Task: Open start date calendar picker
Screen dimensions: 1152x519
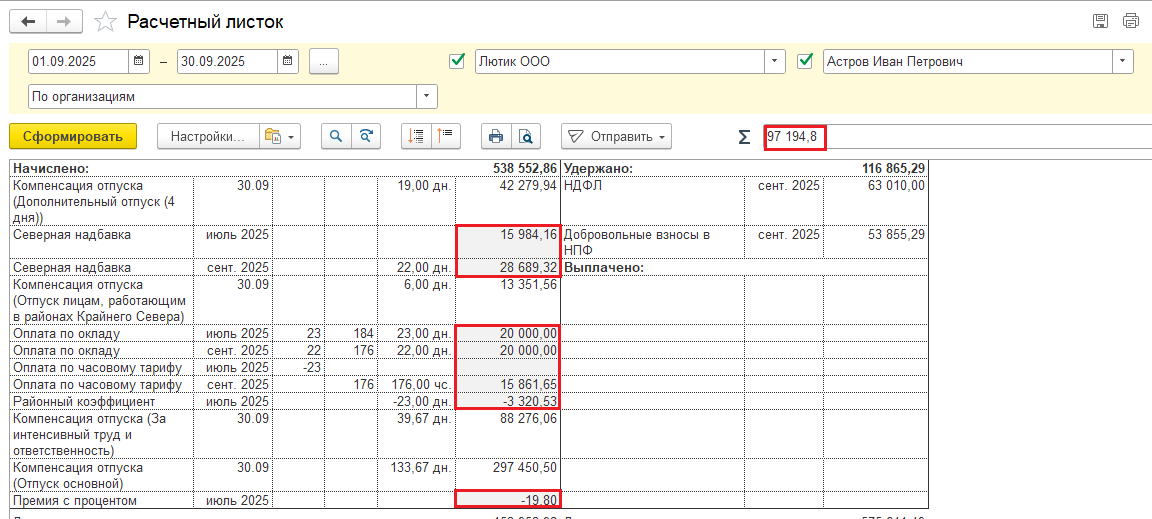Action: [139, 62]
